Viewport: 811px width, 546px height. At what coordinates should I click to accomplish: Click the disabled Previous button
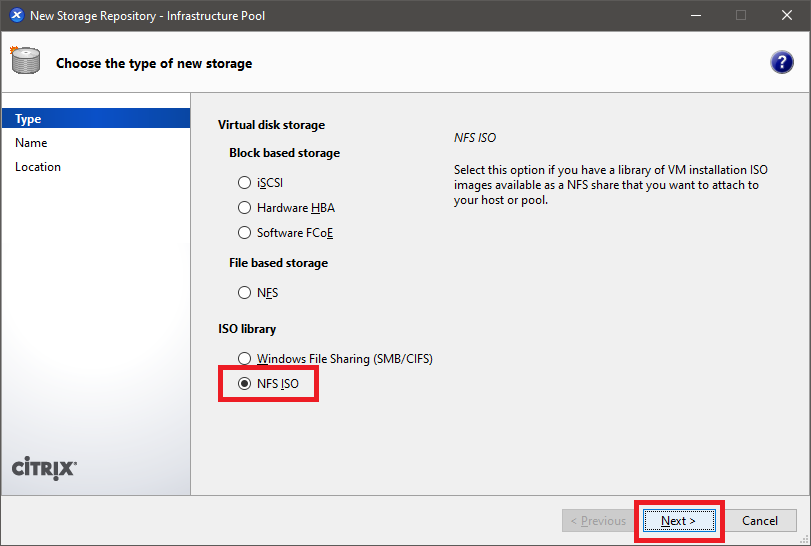click(x=598, y=520)
